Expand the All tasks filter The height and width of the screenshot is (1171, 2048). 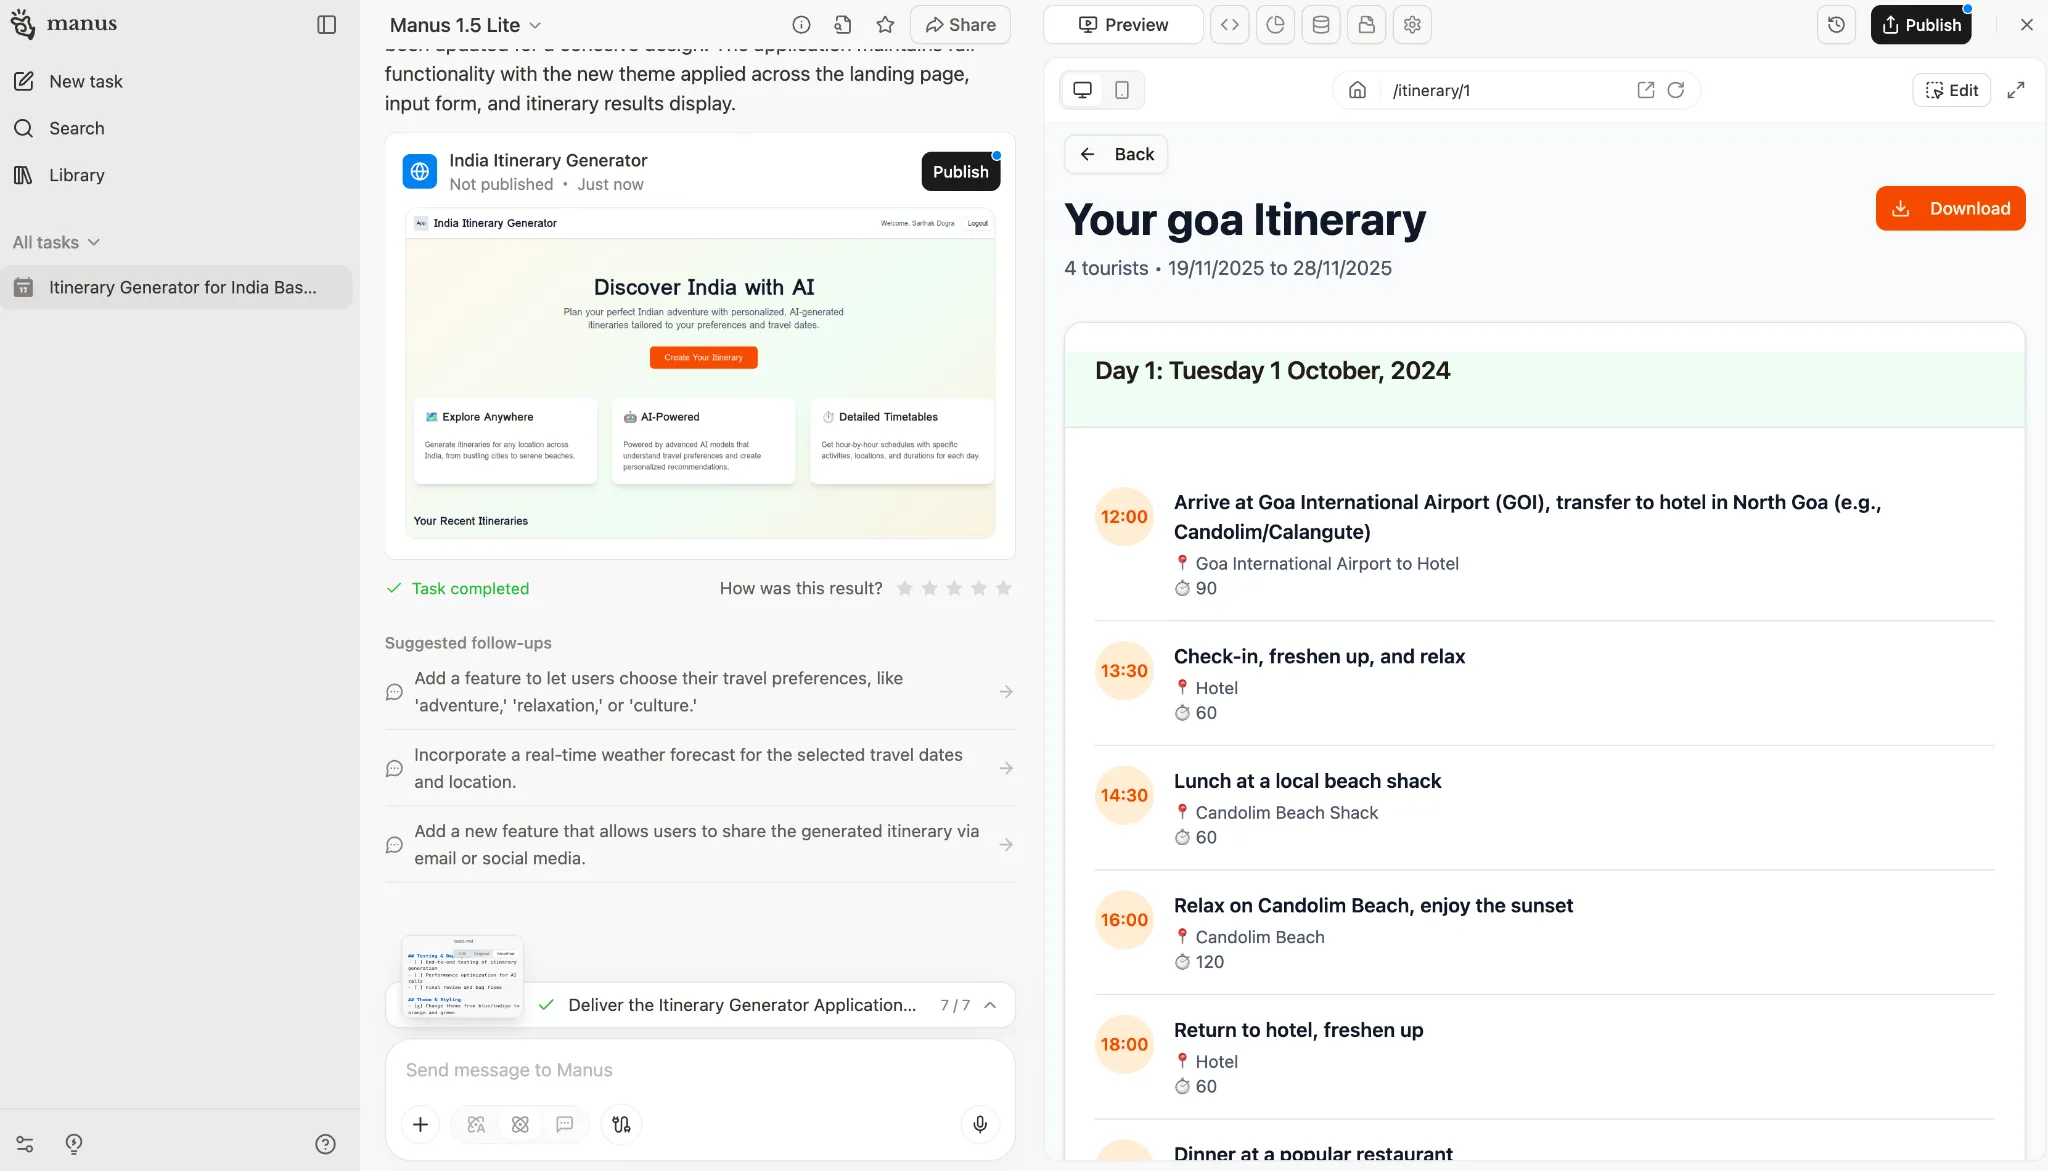pyautogui.click(x=57, y=242)
